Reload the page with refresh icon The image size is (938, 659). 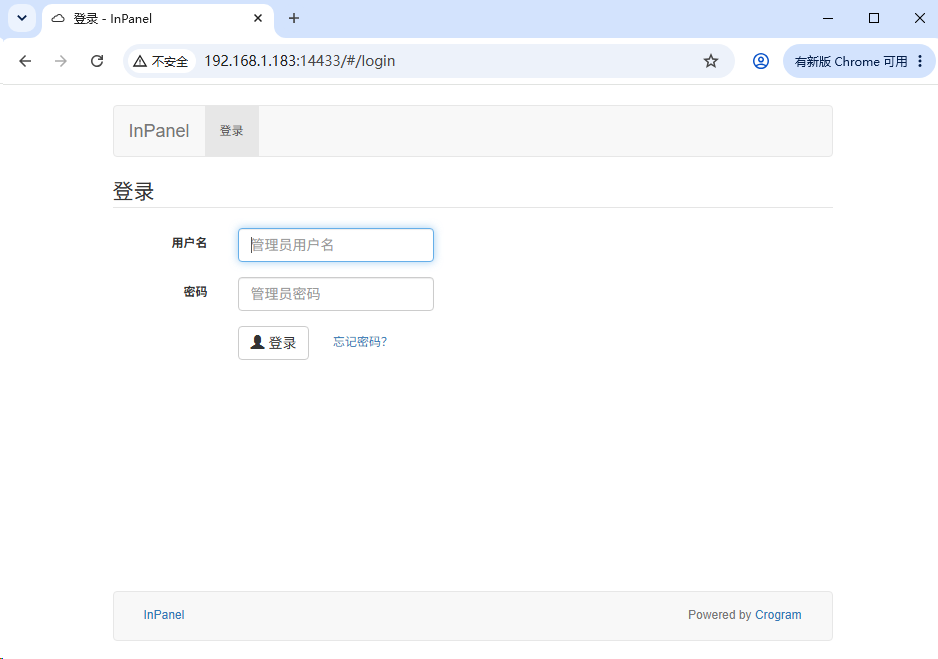click(x=97, y=61)
